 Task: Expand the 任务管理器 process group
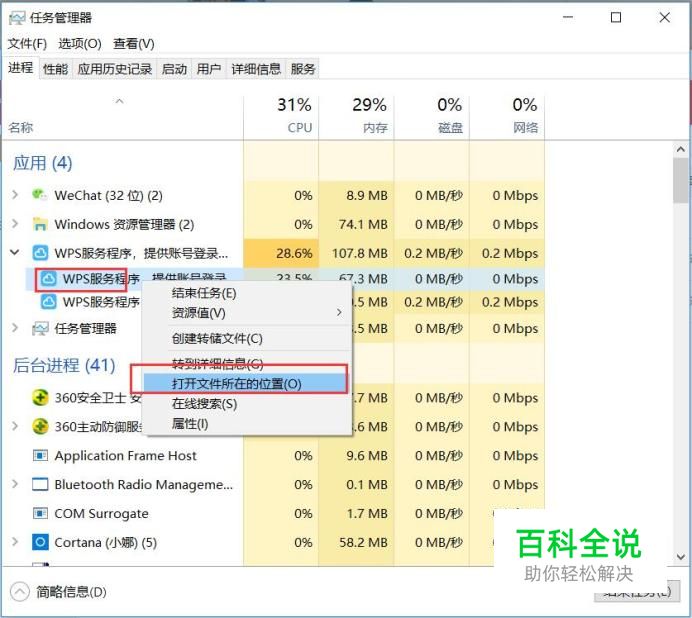pyautogui.click(x=15, y=328)
